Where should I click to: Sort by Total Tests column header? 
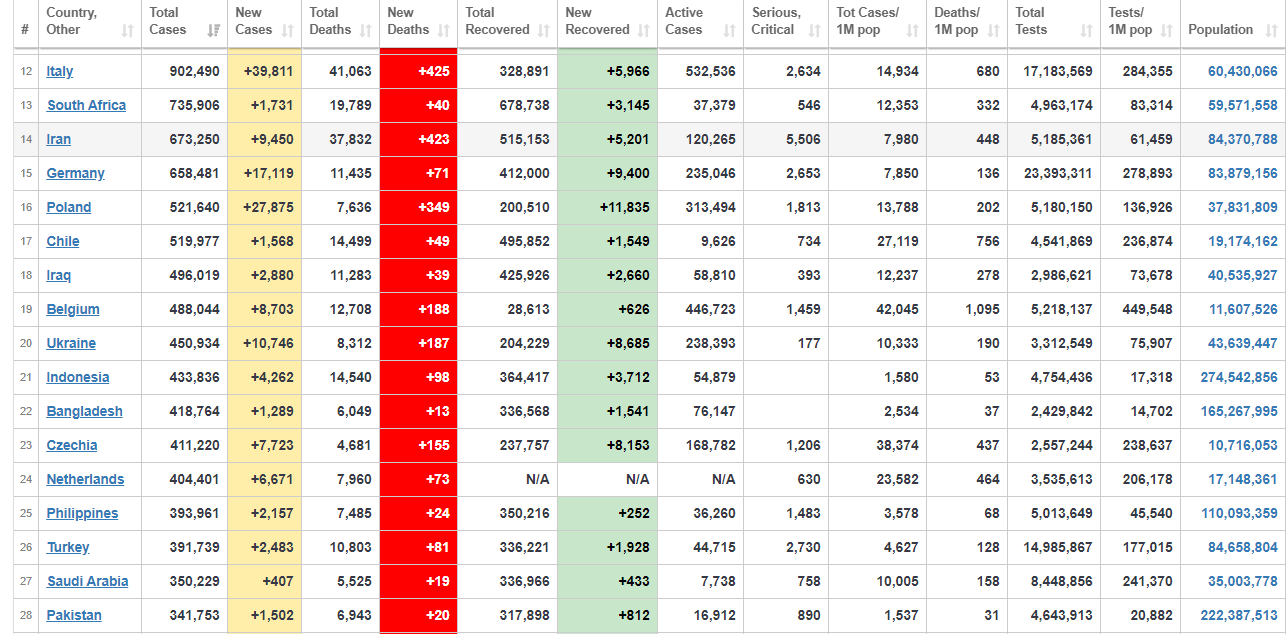click(x=1053, y=22)
